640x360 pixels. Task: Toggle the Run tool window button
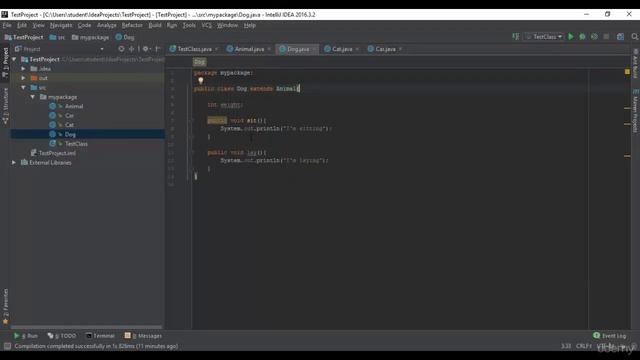click(x=25, y=336)
